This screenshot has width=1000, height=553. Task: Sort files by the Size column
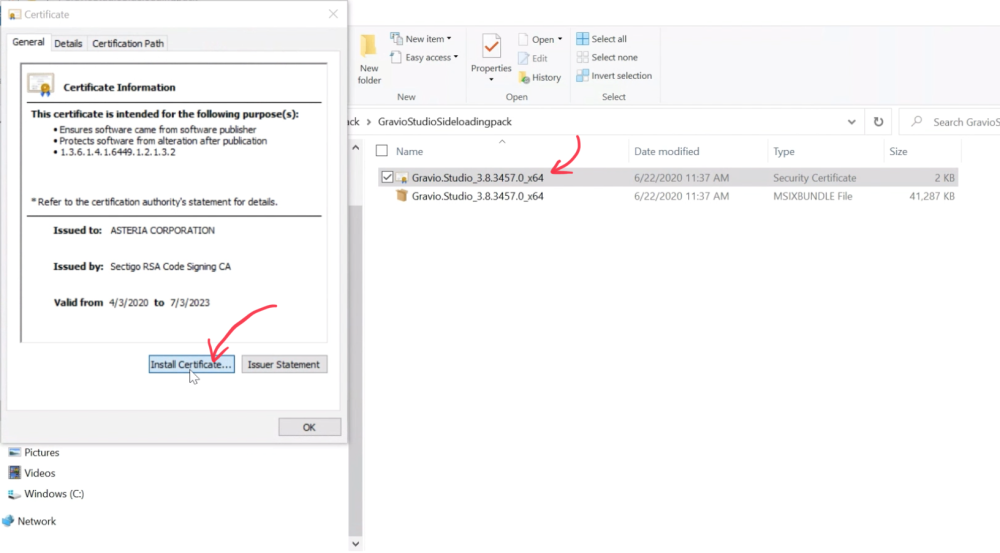click(x=898, y=151)
